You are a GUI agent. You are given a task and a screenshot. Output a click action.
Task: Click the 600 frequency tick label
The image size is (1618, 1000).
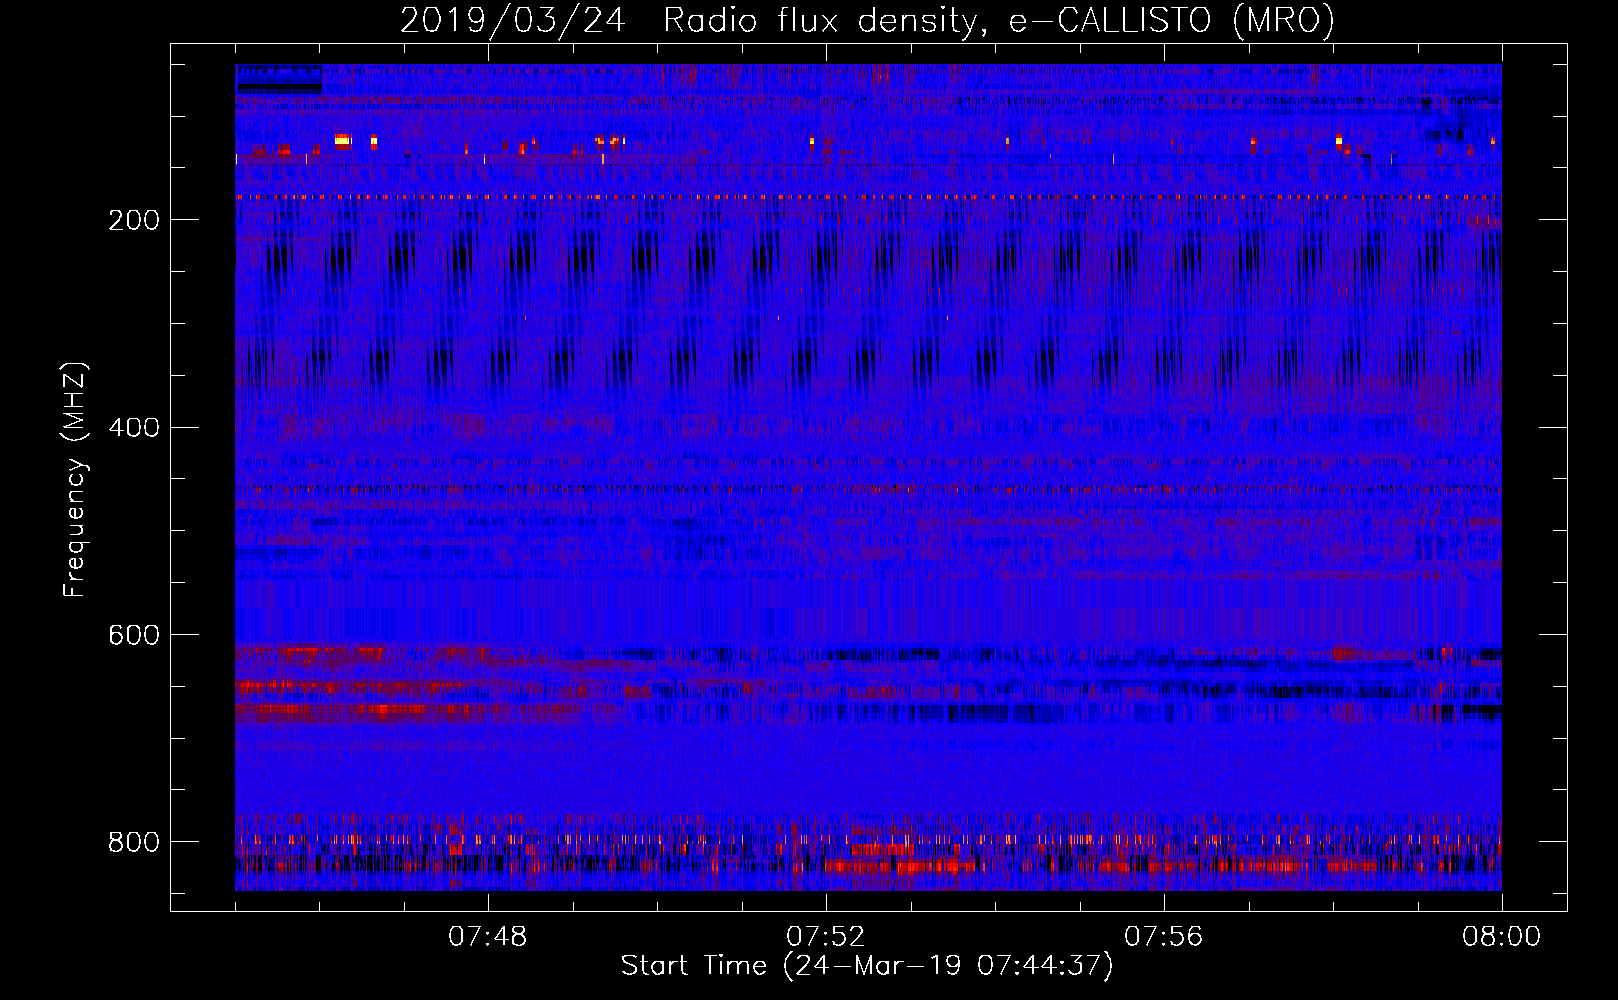click(x=134, y=635)
